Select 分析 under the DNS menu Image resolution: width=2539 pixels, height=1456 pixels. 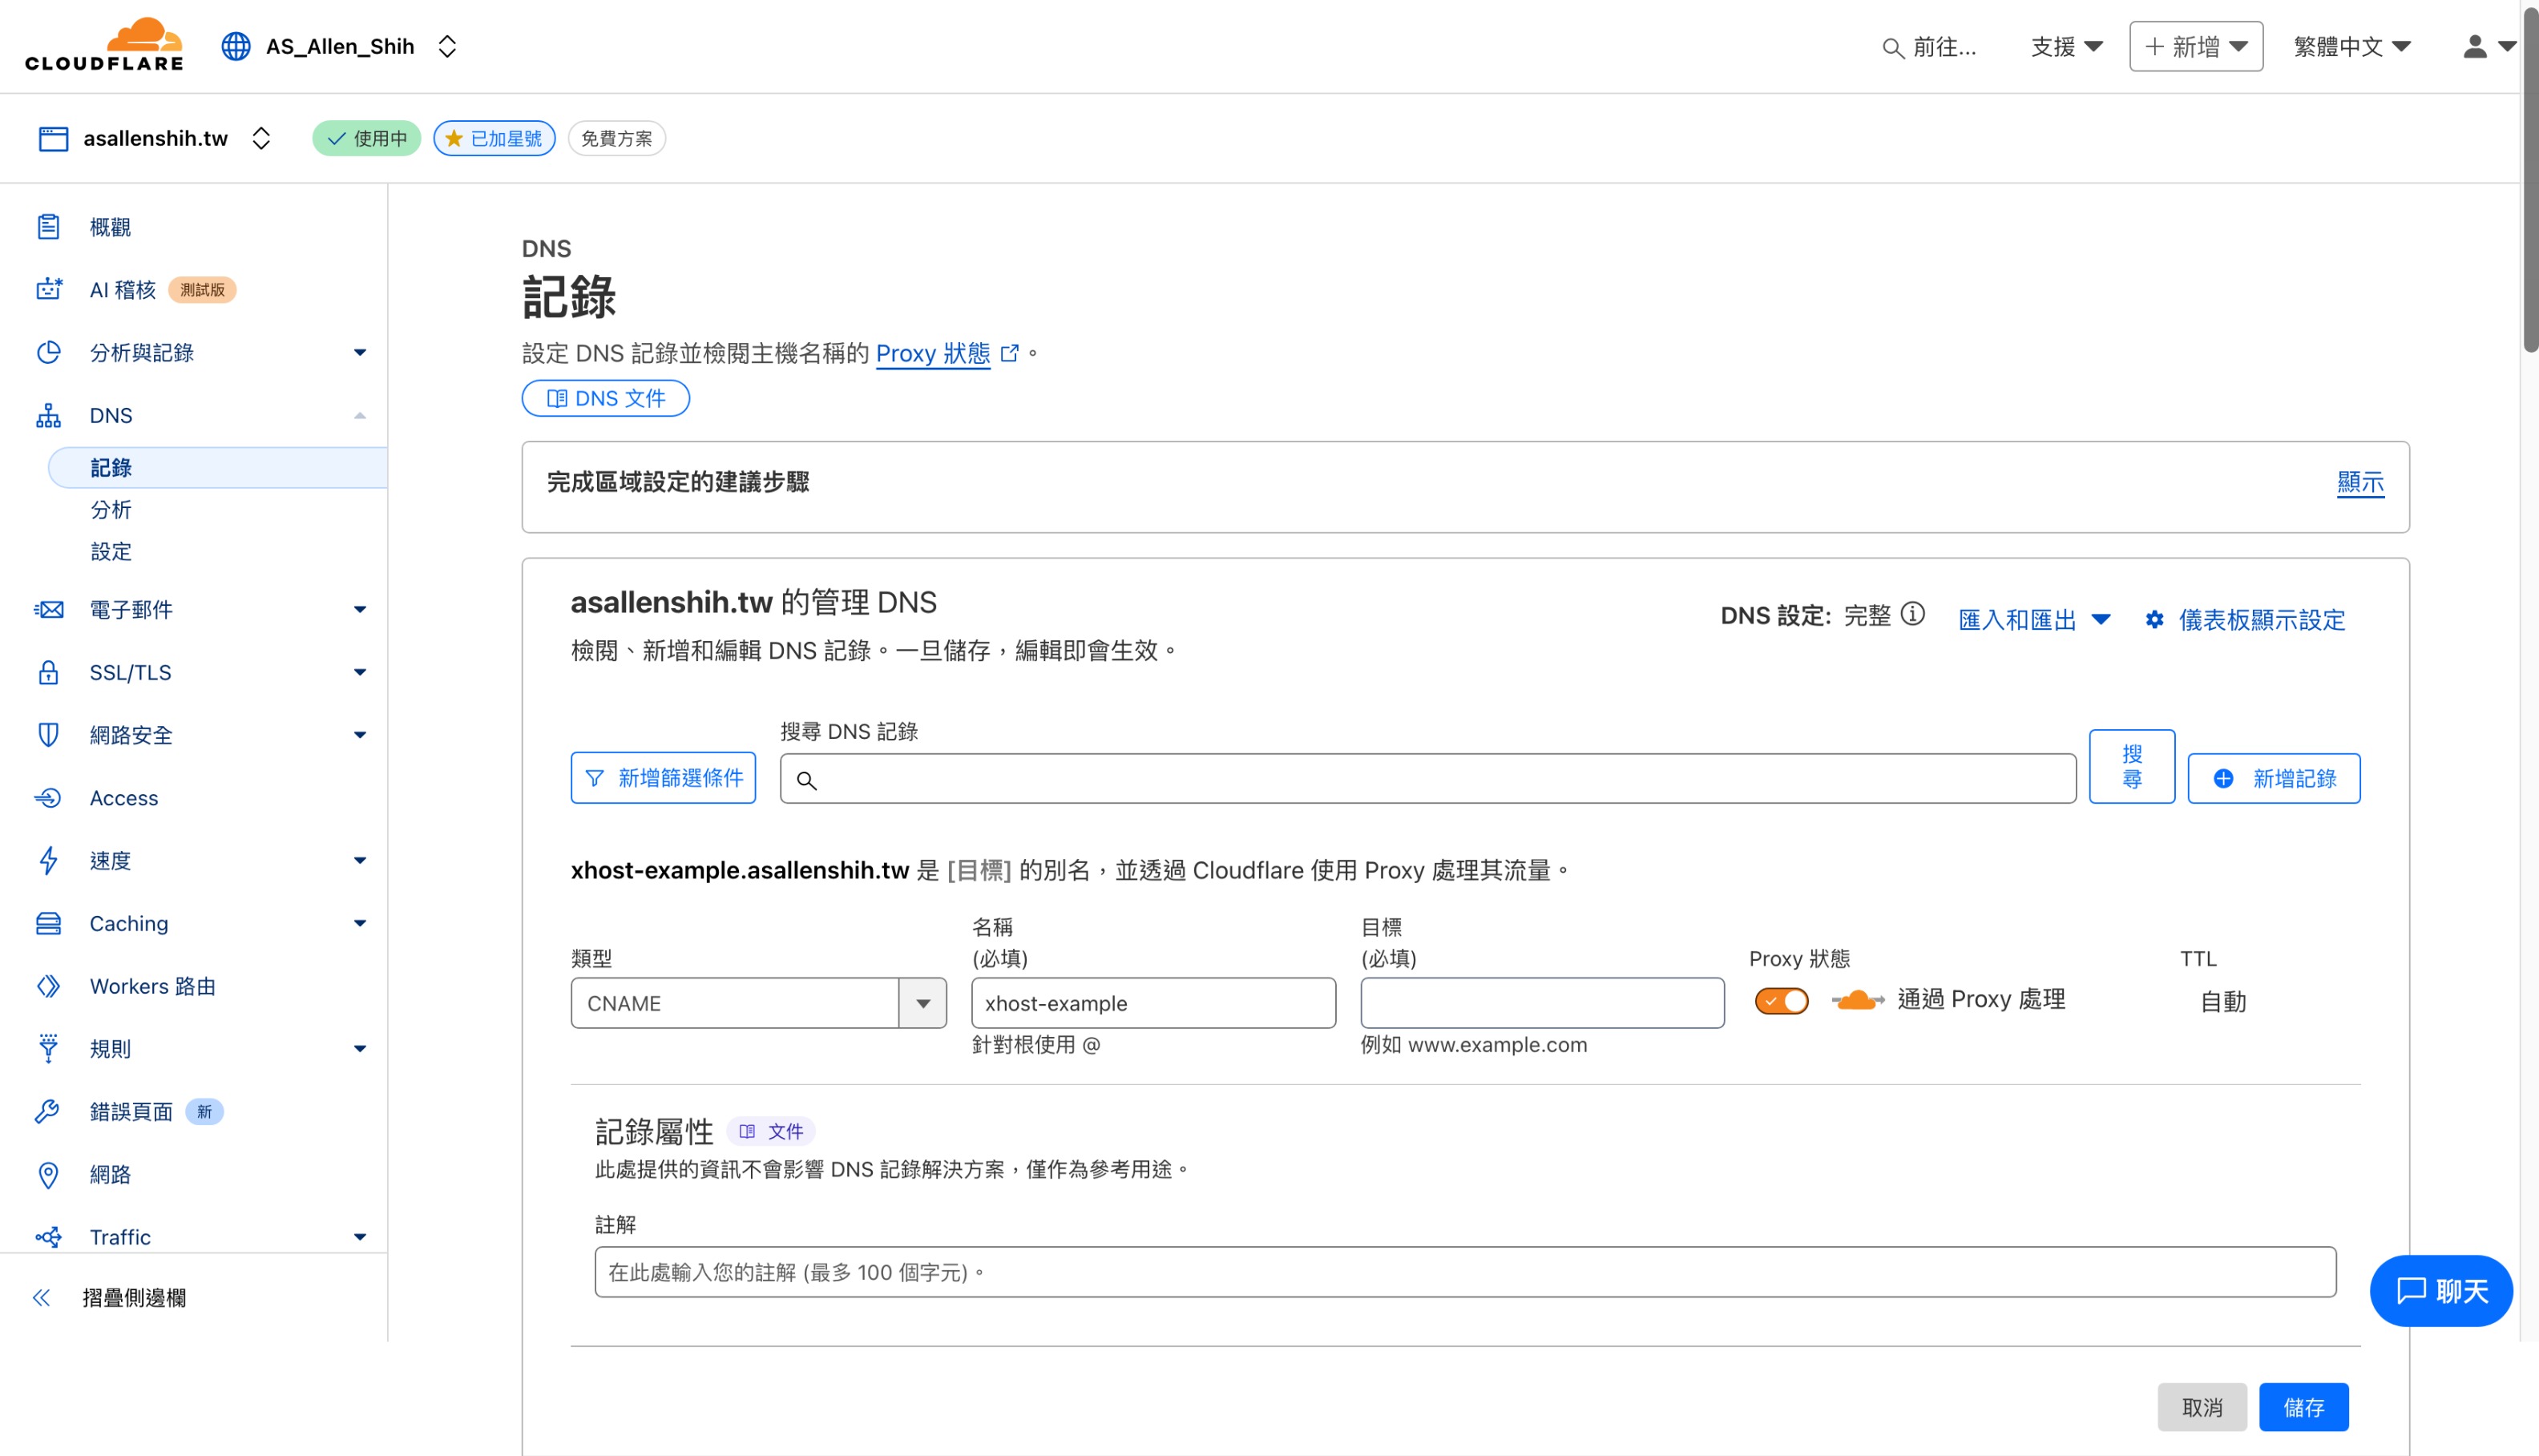(111, 510)
